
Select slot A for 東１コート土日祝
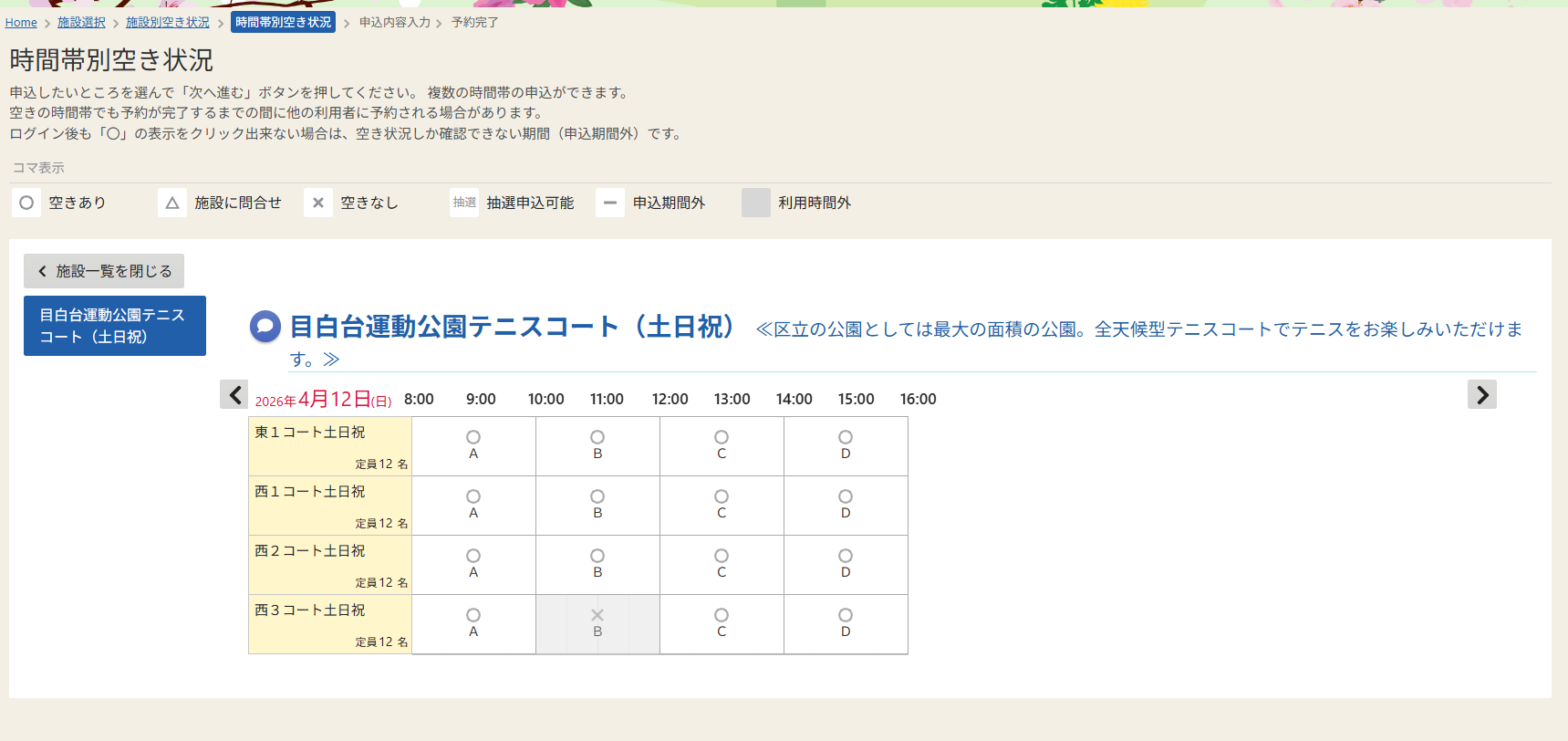pyautogui.click(x=473, y=445)
